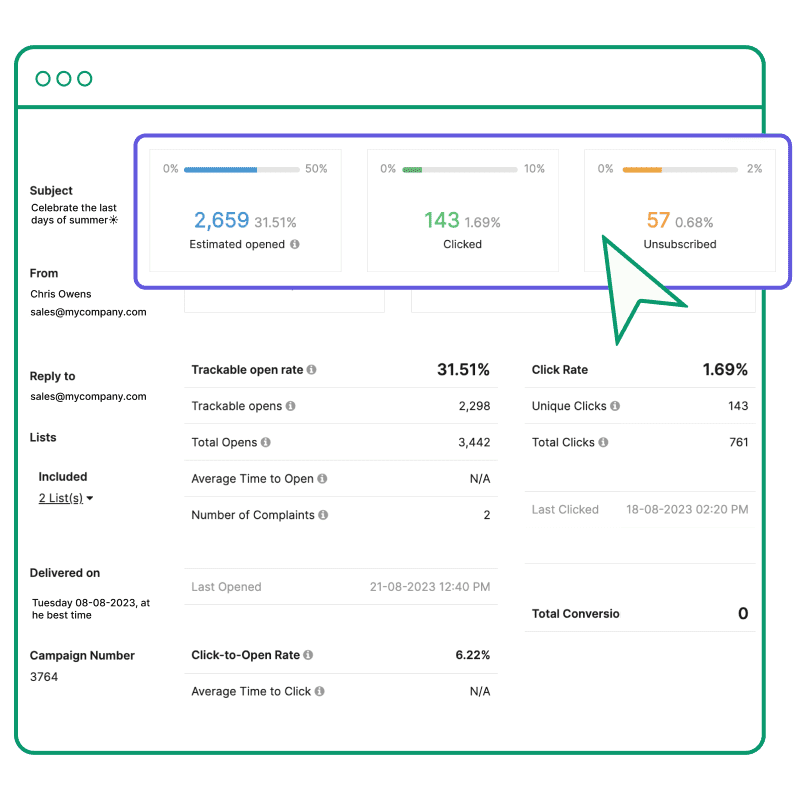Screen dimensions: 801x800
Task: Click the Click-to-Open Rate info icon
Action: [x=308, y=655]
